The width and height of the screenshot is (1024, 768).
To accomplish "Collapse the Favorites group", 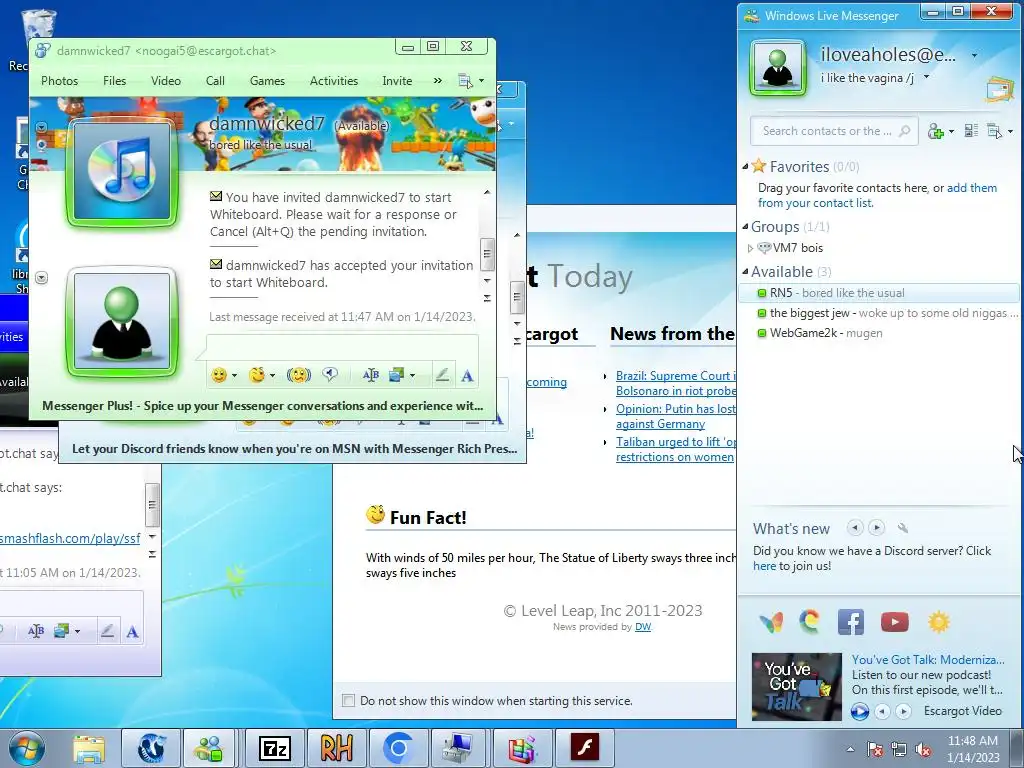I will tap(745, 167).
